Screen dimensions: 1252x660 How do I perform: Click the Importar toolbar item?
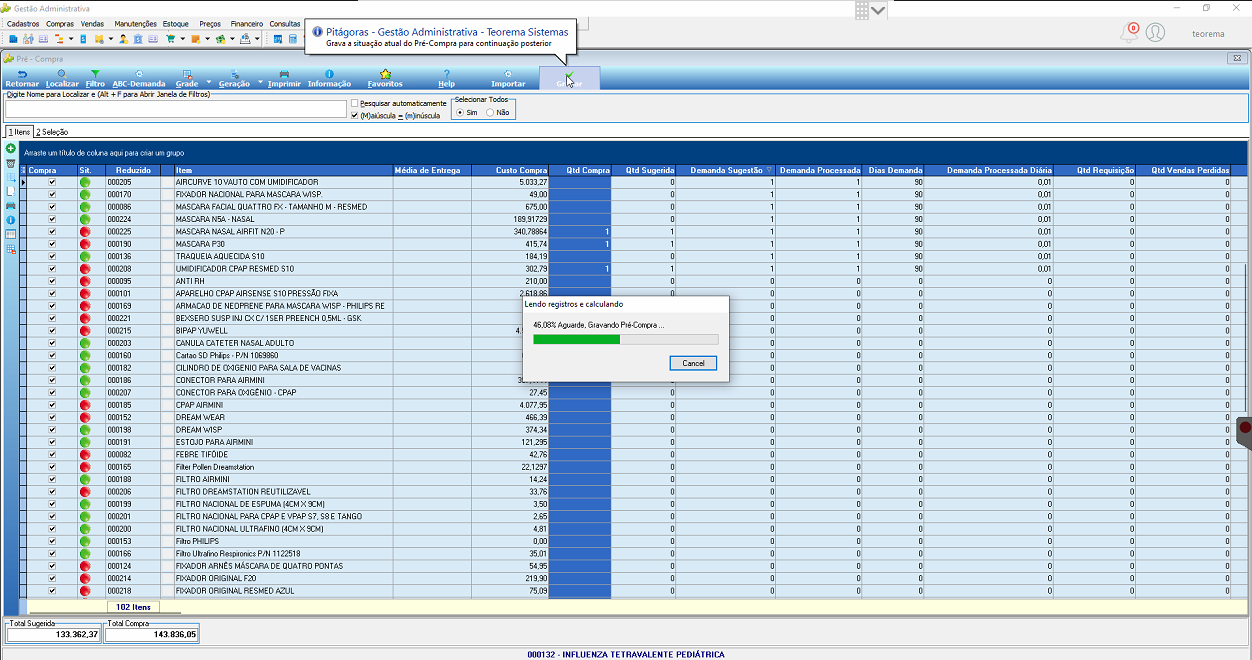pyautogui.click(x=508, y=79)
